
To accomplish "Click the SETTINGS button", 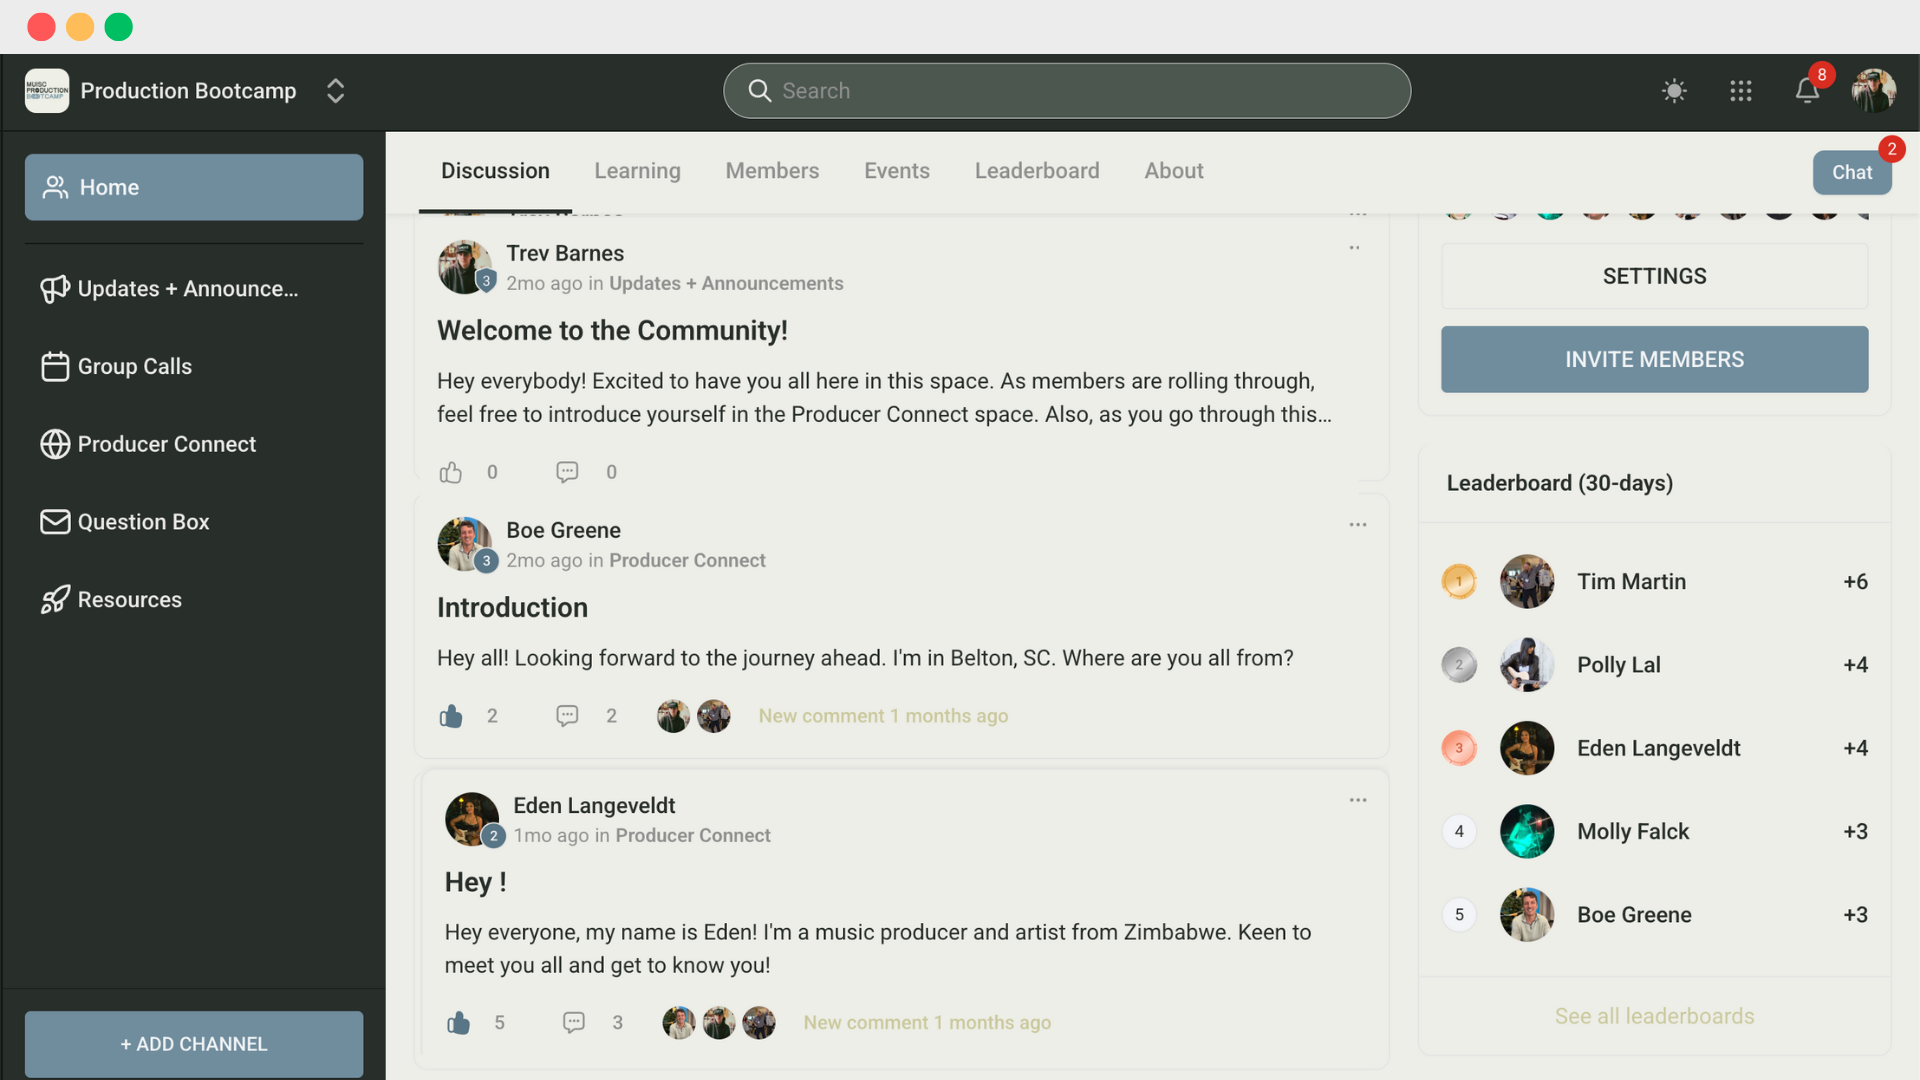I will pyautogui.click(x=1654, y=276).
